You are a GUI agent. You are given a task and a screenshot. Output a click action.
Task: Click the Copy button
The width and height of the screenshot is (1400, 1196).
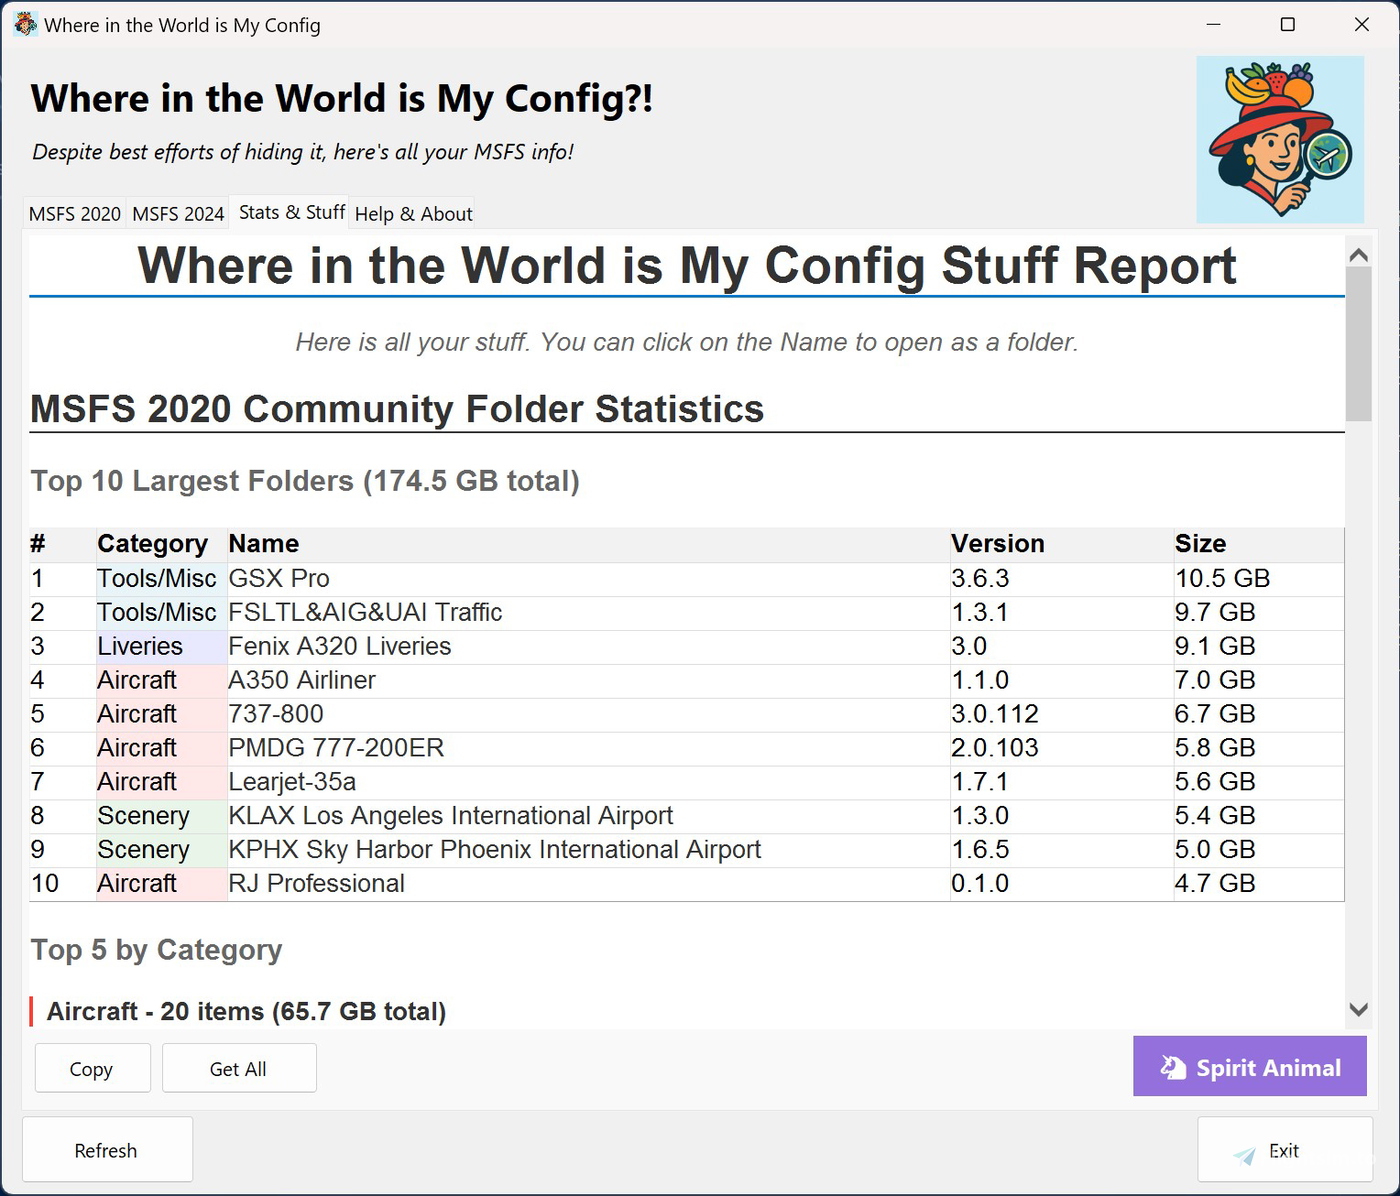click(92, 1067)
